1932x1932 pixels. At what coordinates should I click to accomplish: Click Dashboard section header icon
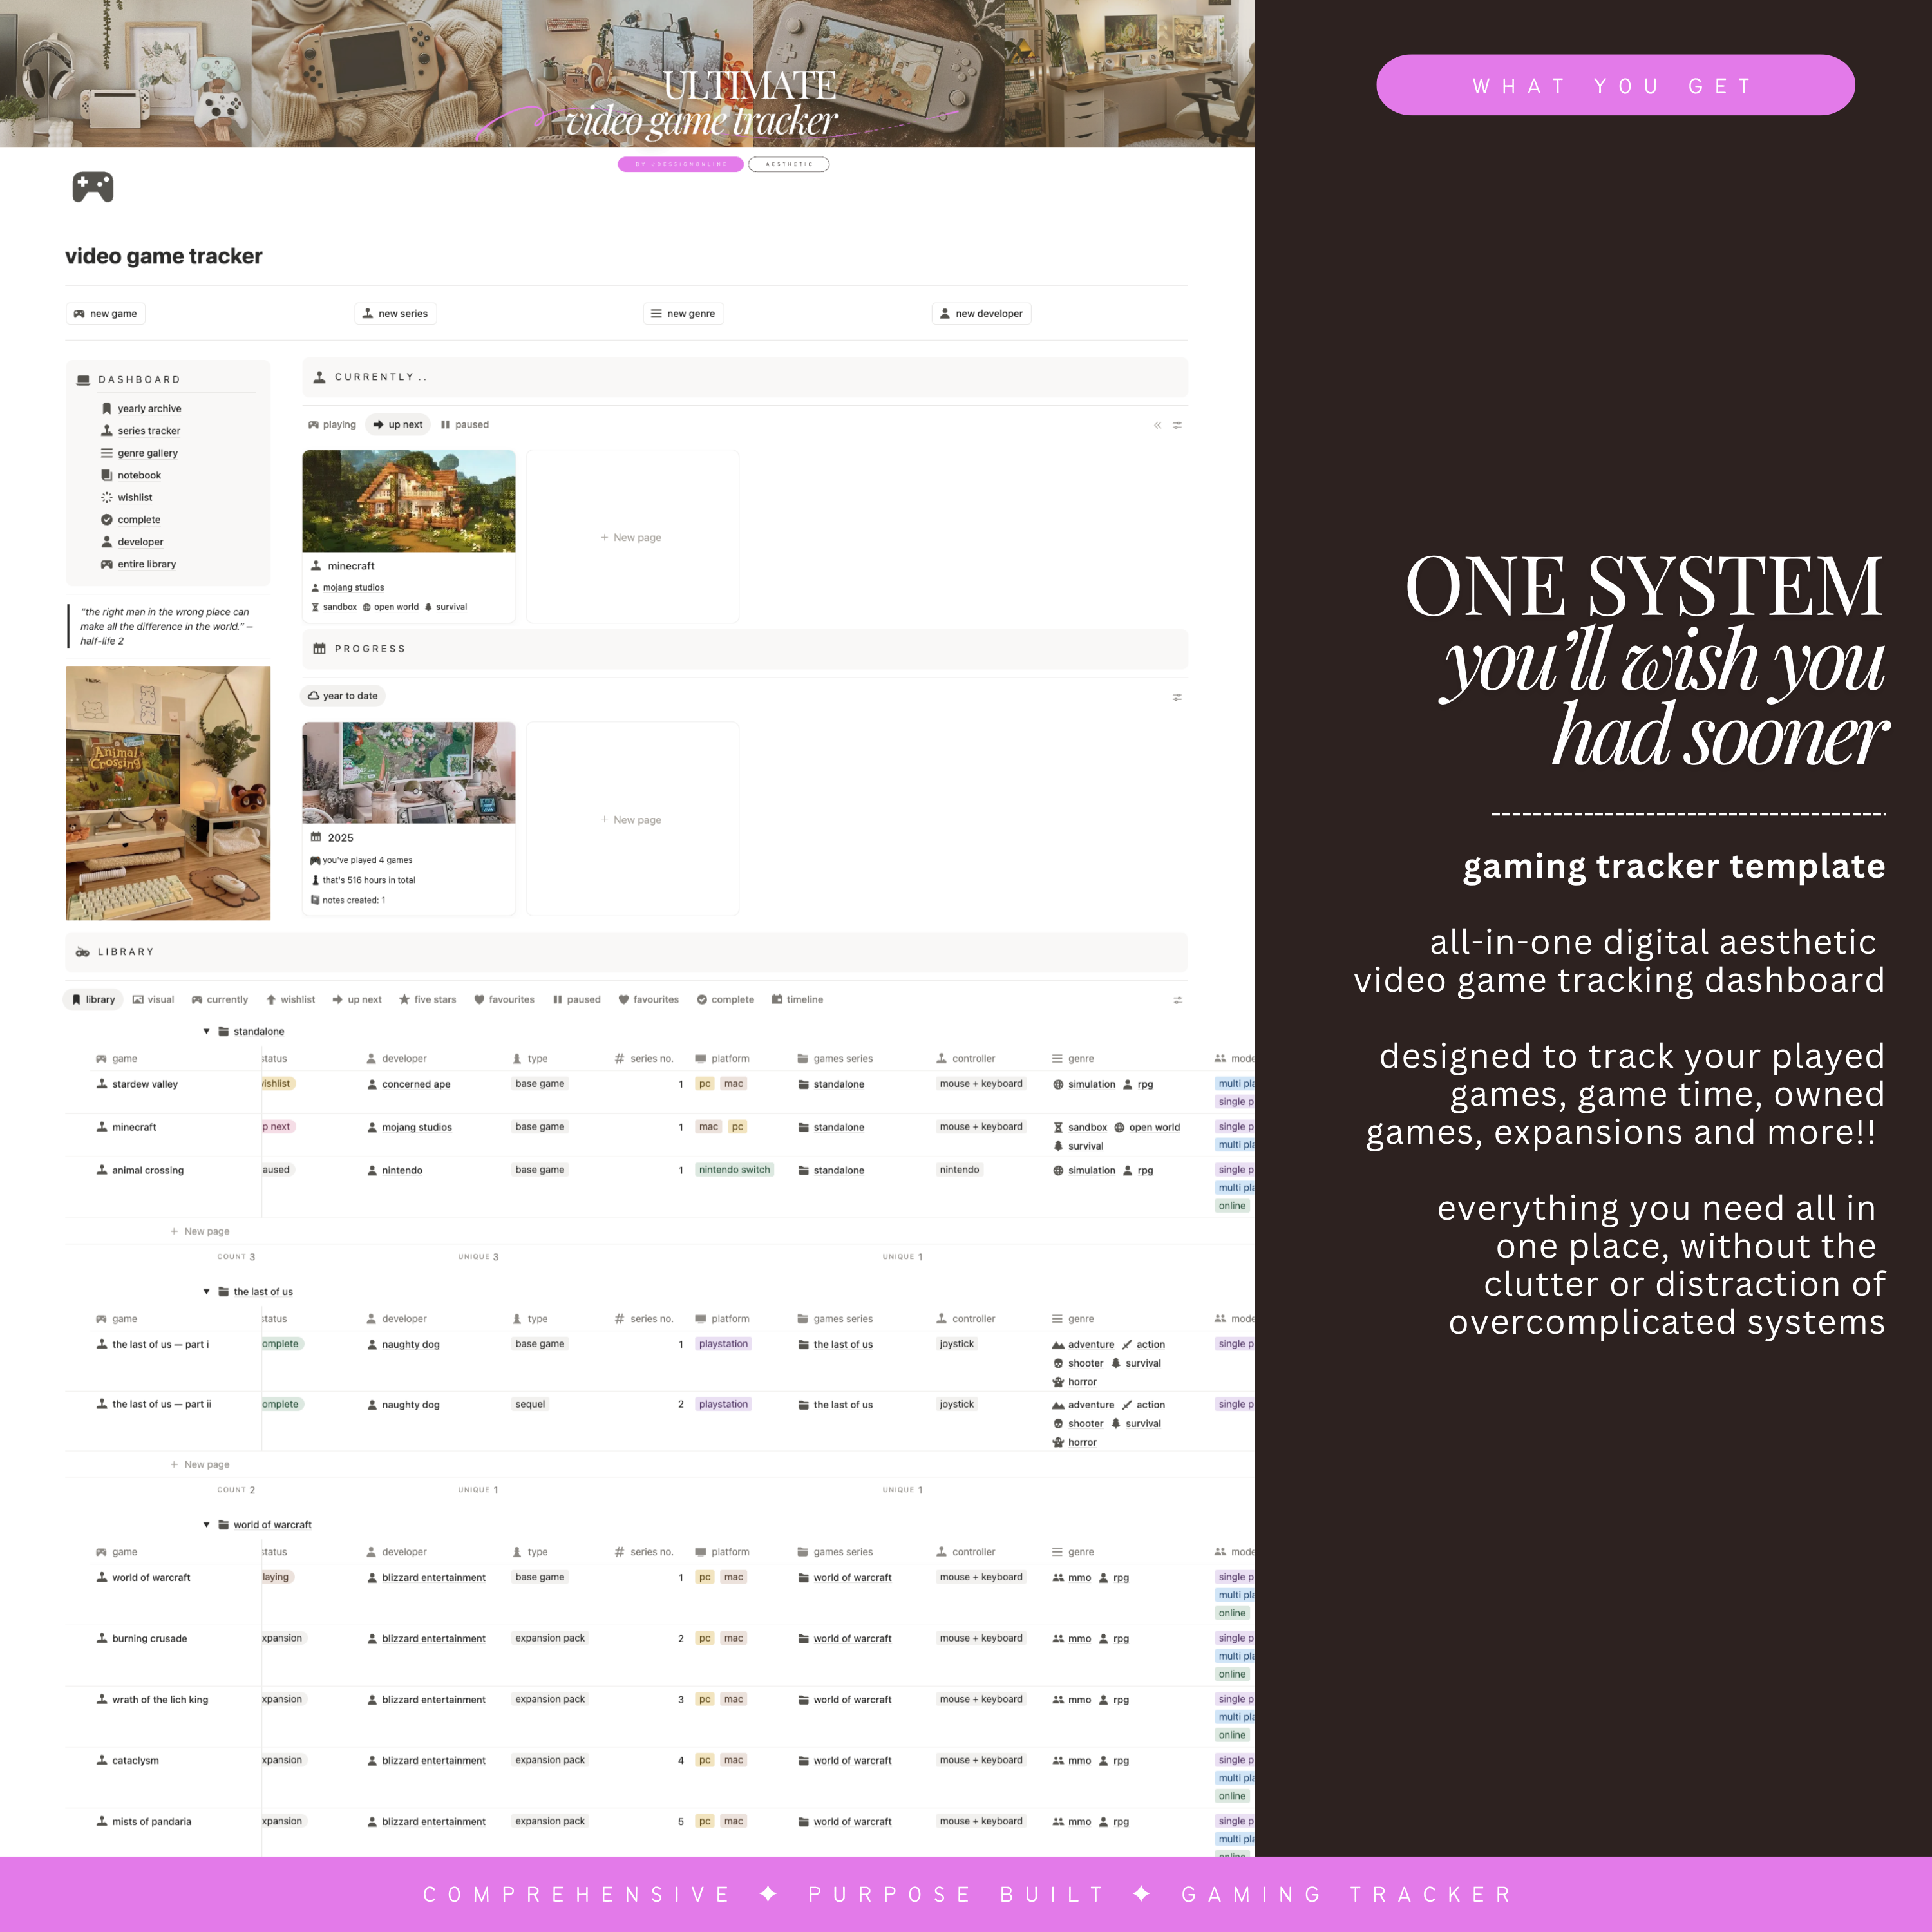[x=84, y=380]
